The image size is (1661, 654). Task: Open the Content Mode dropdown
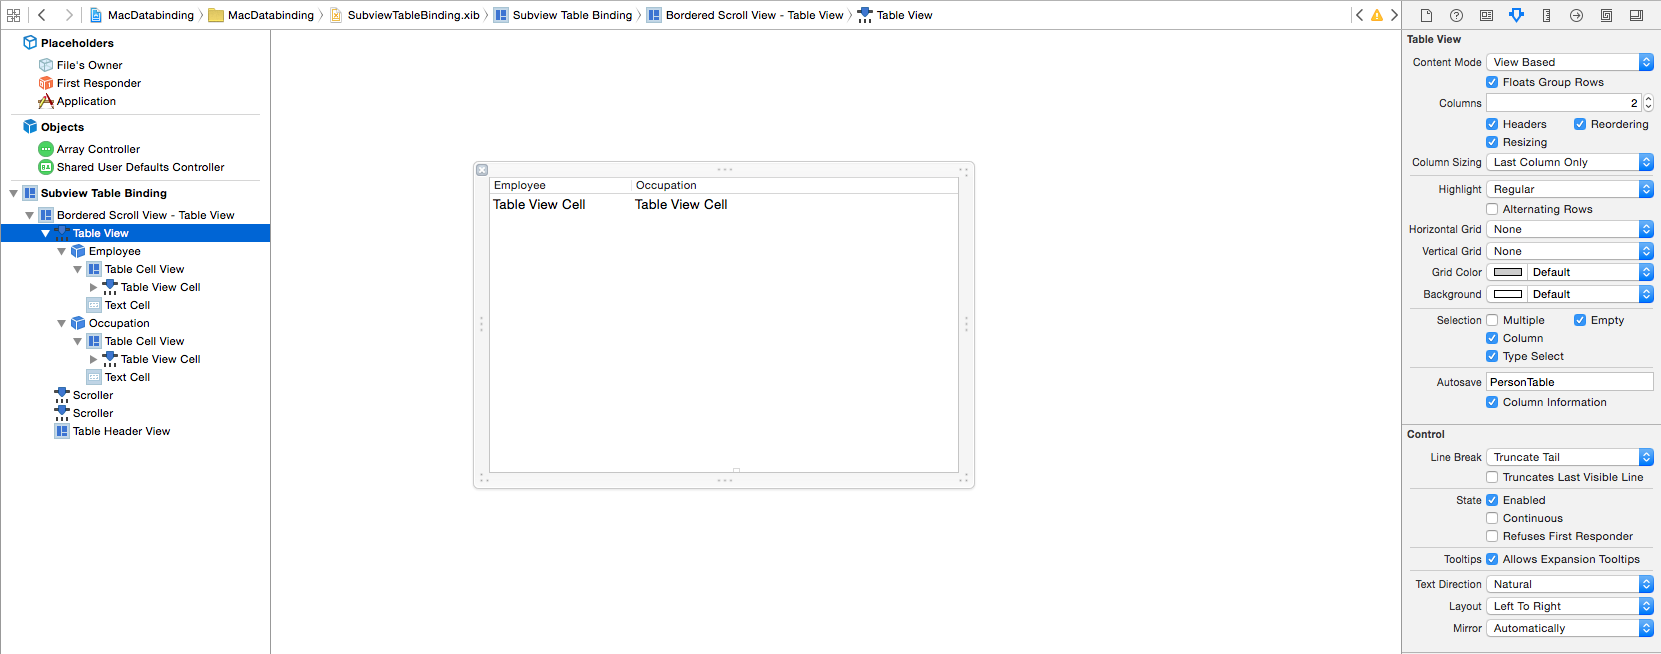[1570, 62]
